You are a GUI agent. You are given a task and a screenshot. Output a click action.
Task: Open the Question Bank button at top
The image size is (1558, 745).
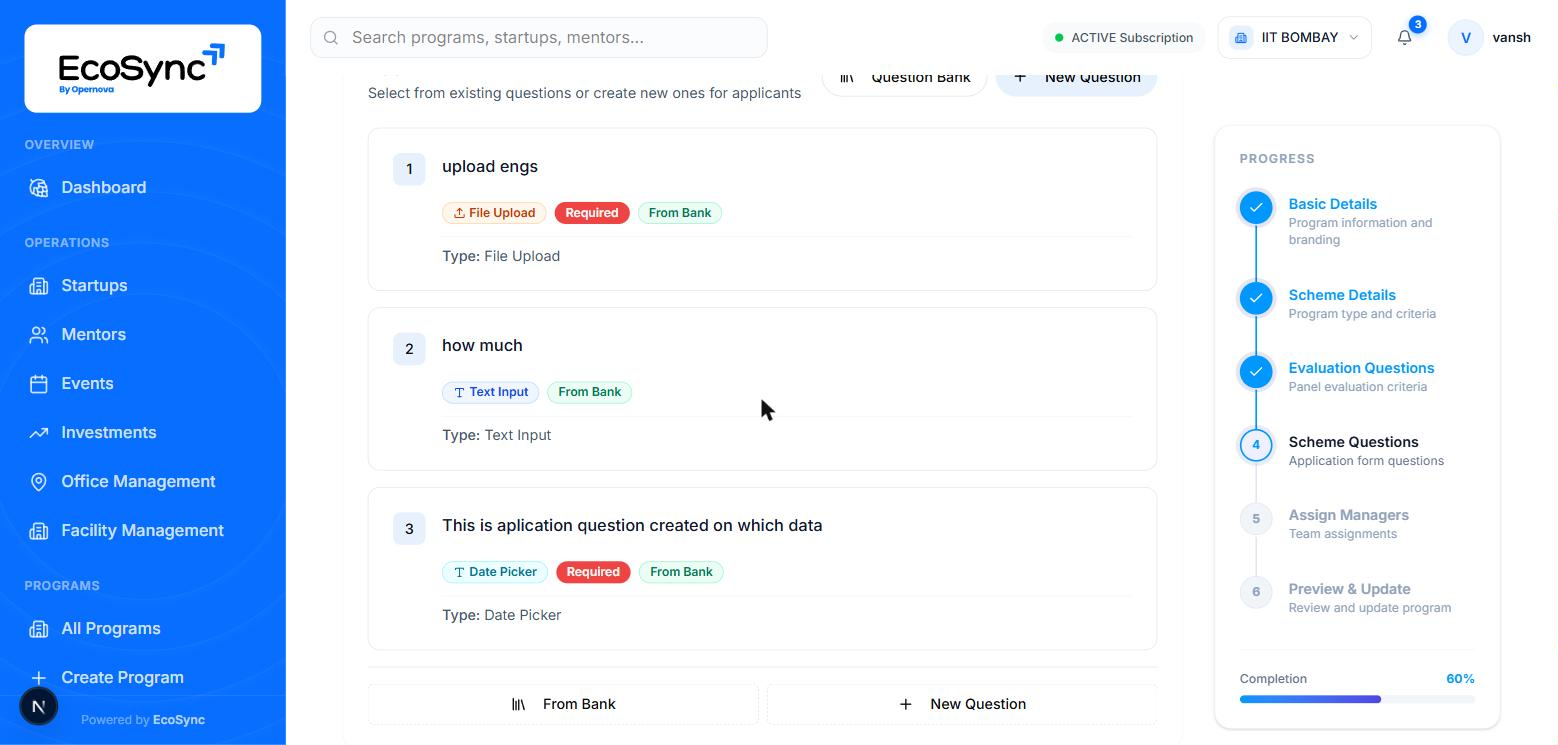coord(904,78)
